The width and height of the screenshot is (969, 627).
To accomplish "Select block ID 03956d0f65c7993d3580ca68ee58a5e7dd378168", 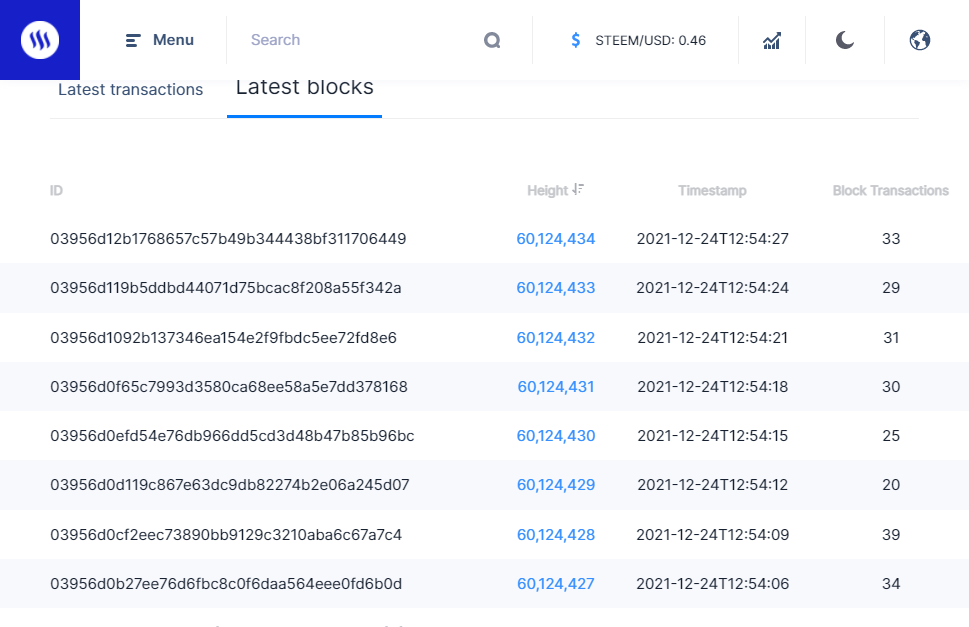I will pyautogui.click(x=229, y=387).
